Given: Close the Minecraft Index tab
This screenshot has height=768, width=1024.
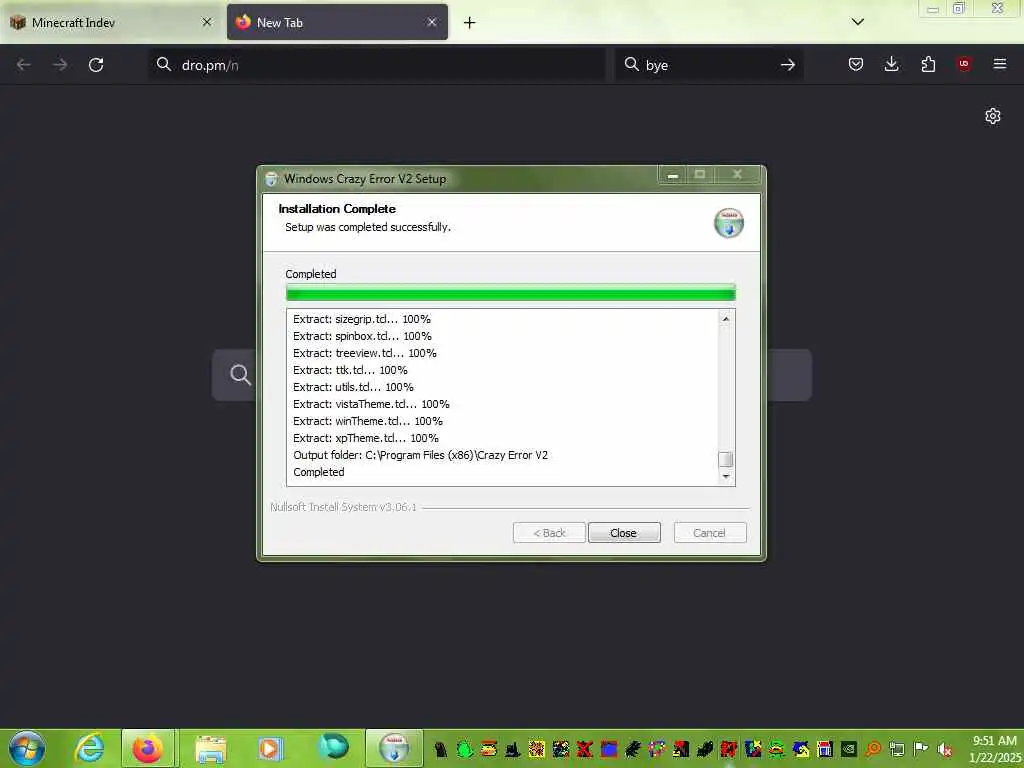Looking at the screenshot, I should pyautogui.click(x=207, y=22).
